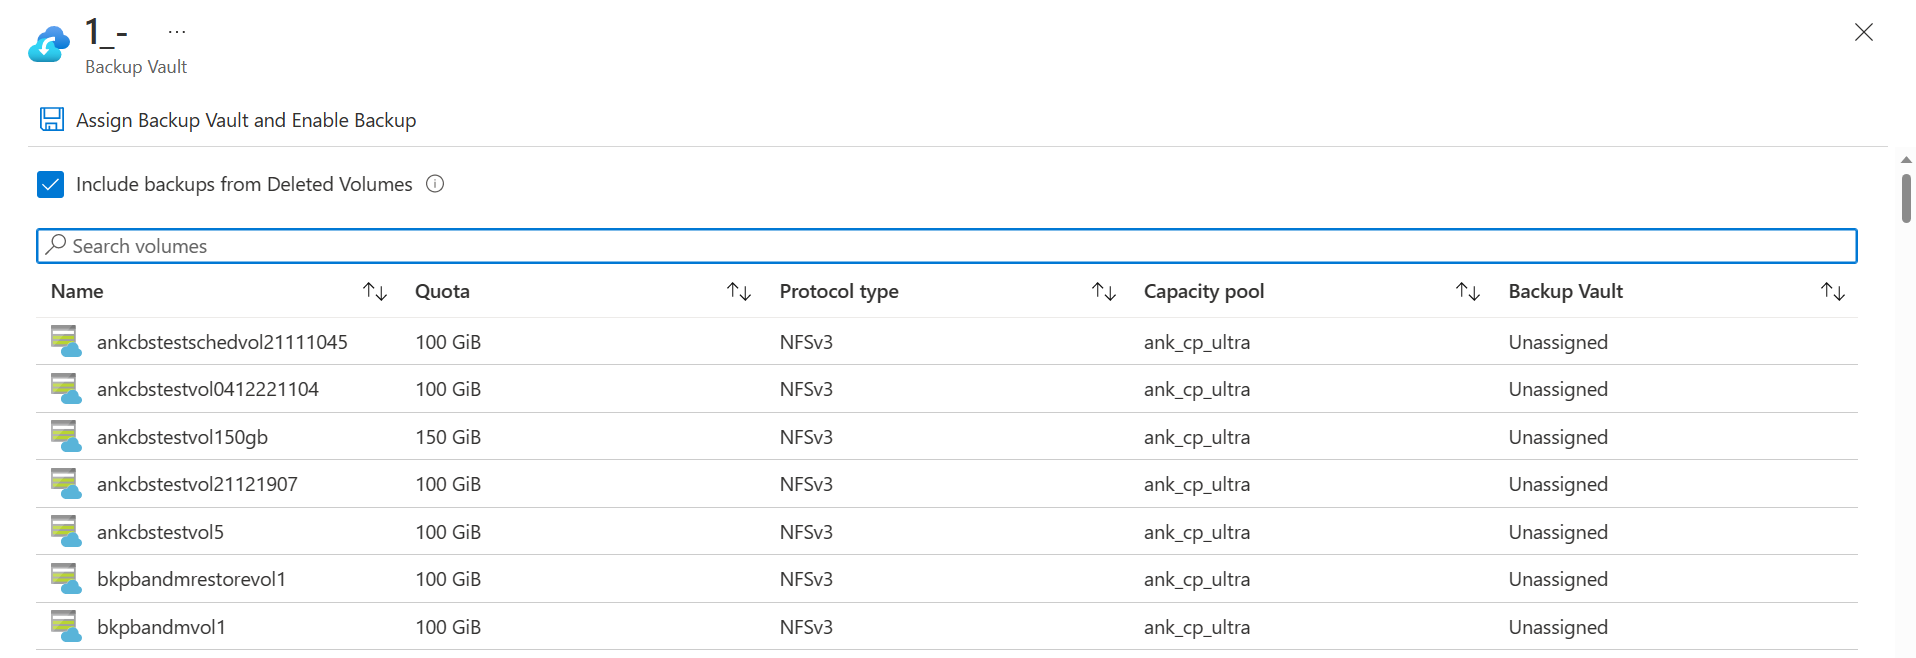Open the ellipsis more options menu
This screenshot has height=658, width=1916.
tap(177, 32)
